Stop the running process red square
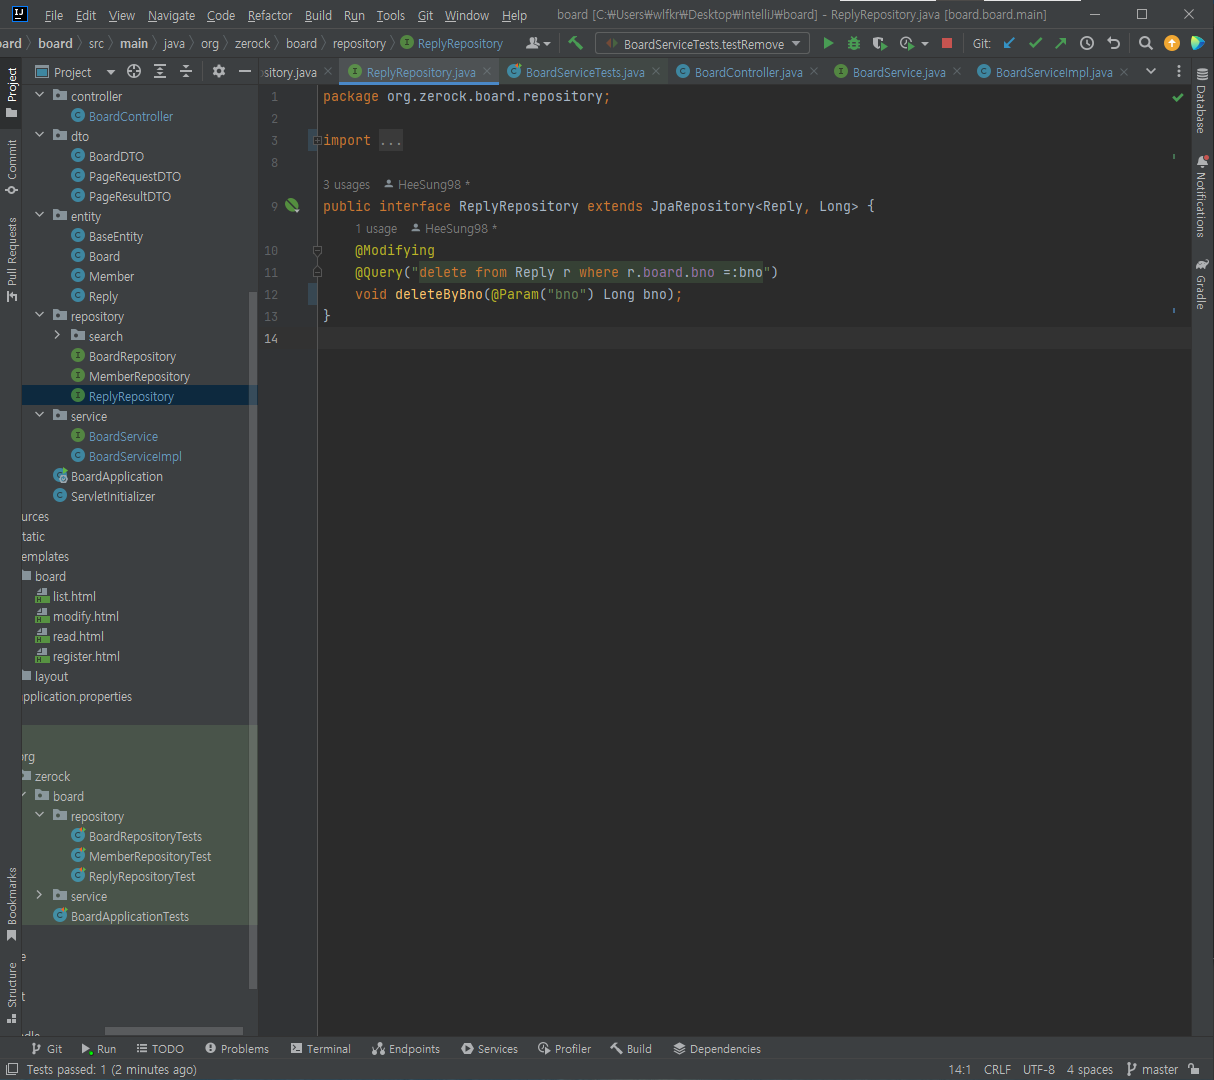The image size is (1214, 1080). point(947,43)
